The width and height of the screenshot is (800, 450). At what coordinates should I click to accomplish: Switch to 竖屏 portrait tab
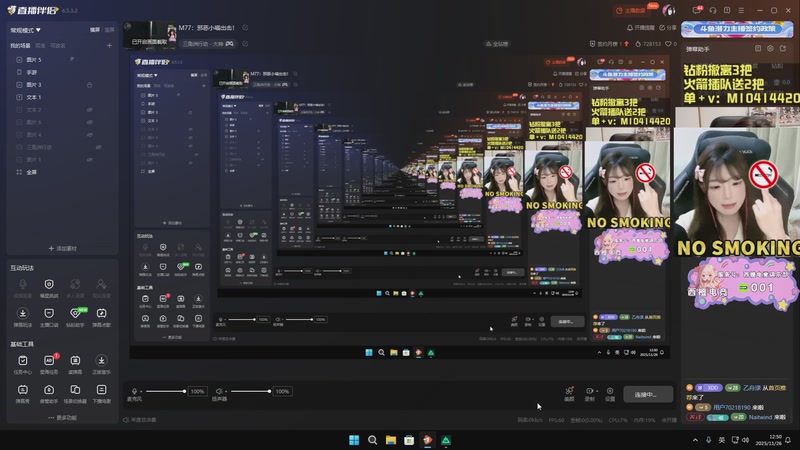pyautogui.click(x=109, y=30)
